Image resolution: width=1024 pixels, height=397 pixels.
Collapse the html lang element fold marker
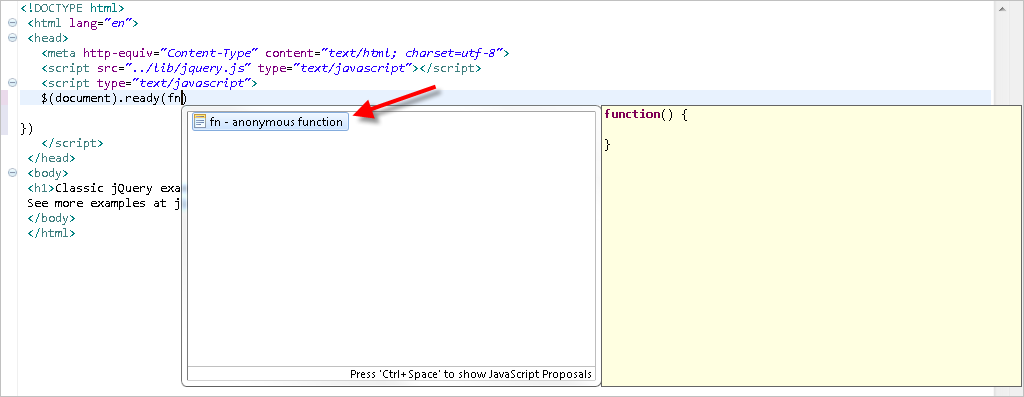coord(12,23)
